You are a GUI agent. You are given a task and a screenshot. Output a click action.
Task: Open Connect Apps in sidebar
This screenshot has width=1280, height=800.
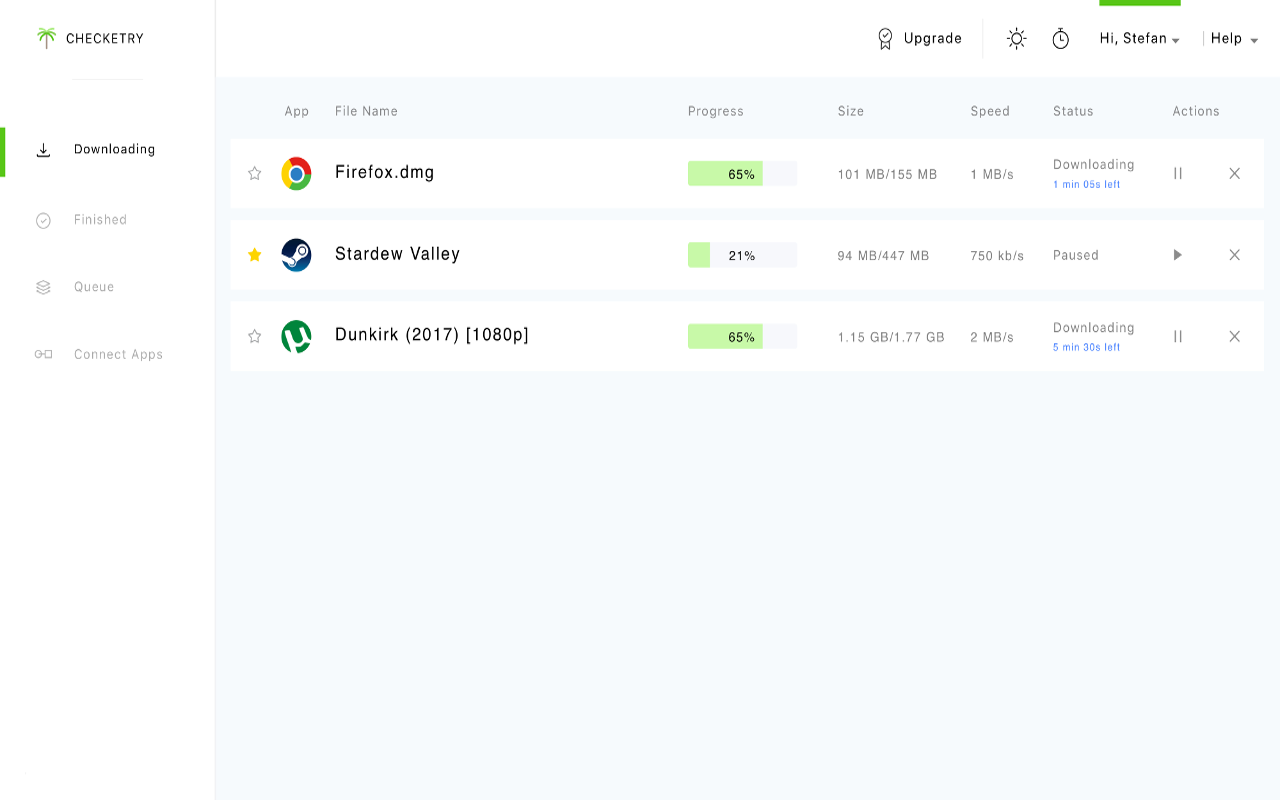click(118, 355)
